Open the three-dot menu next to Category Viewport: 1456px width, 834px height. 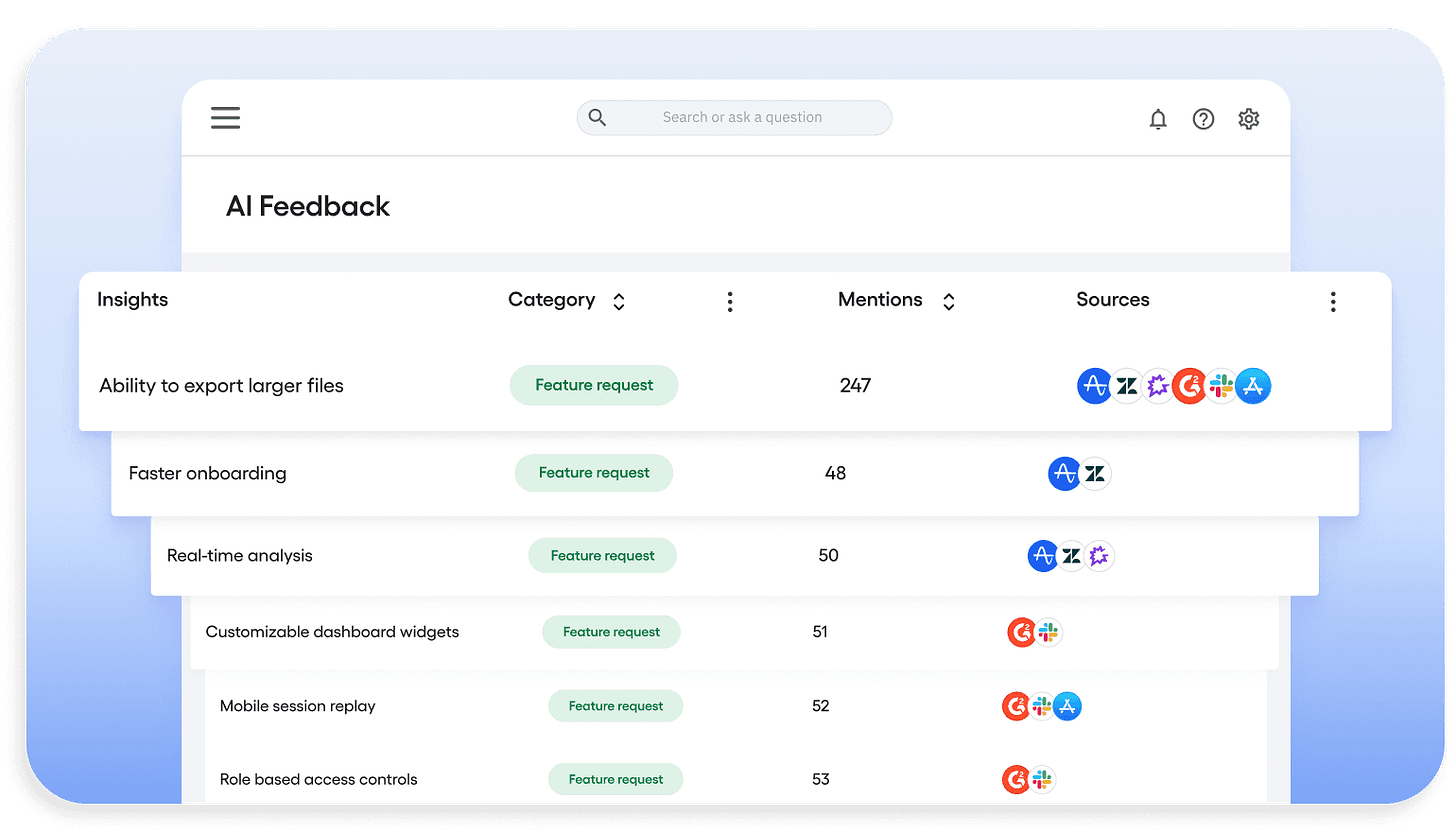[x=730, y=300]
